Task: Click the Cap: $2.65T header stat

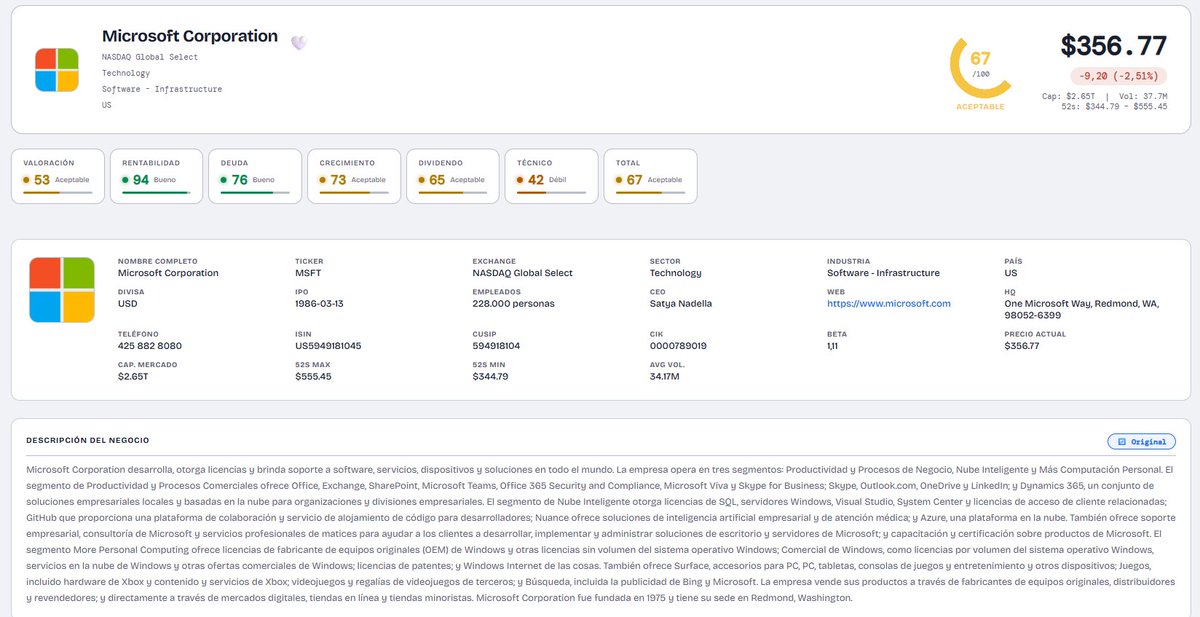Action: coord(1069,96)
